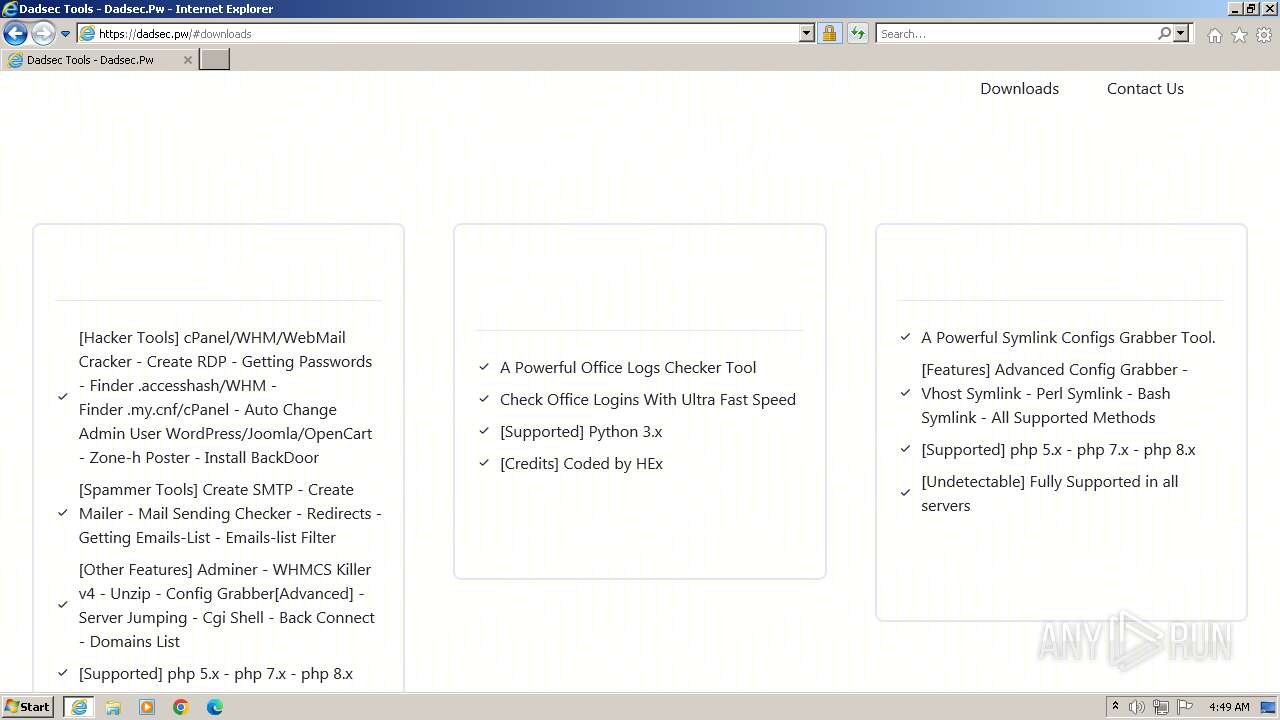Screen dimensions: 1280x720
Task: Open Internet Explorer in taskbar
Action: click(78, 707)
